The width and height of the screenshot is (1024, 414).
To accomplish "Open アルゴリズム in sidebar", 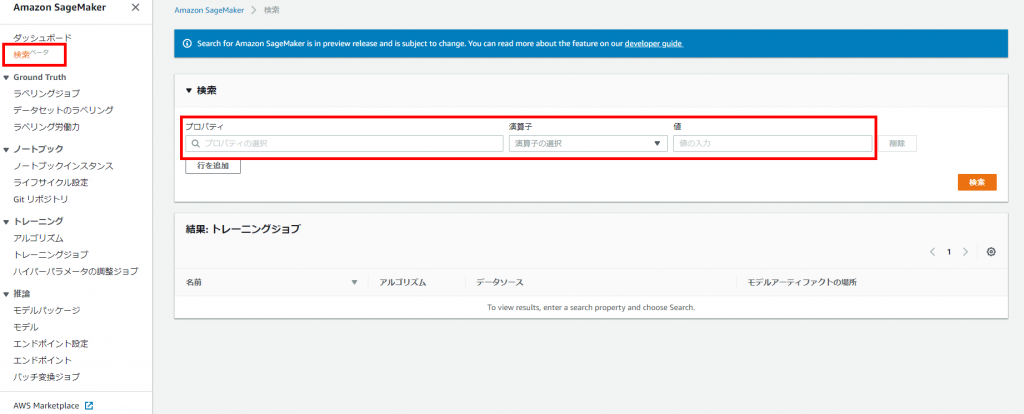I will coord(39,238).
